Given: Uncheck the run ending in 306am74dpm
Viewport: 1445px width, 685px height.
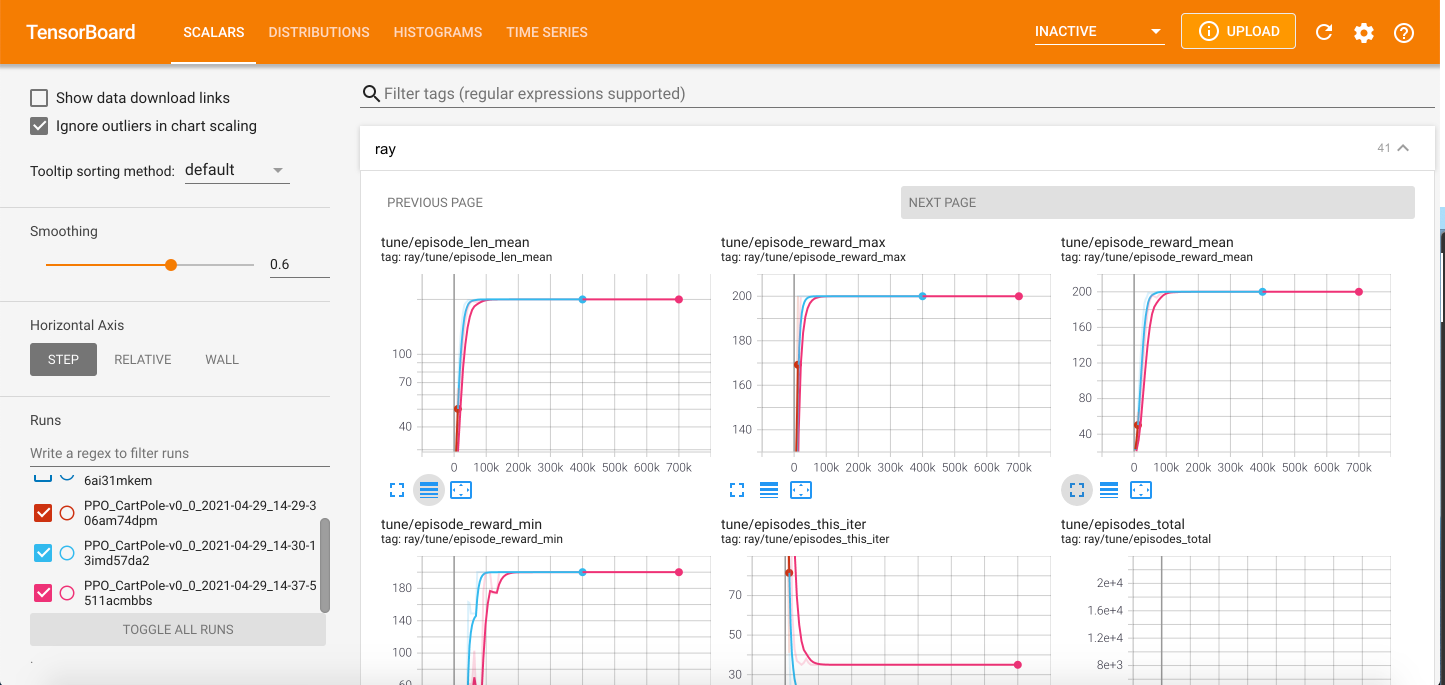Looking at the screenshot, I should tap(43, 513).
